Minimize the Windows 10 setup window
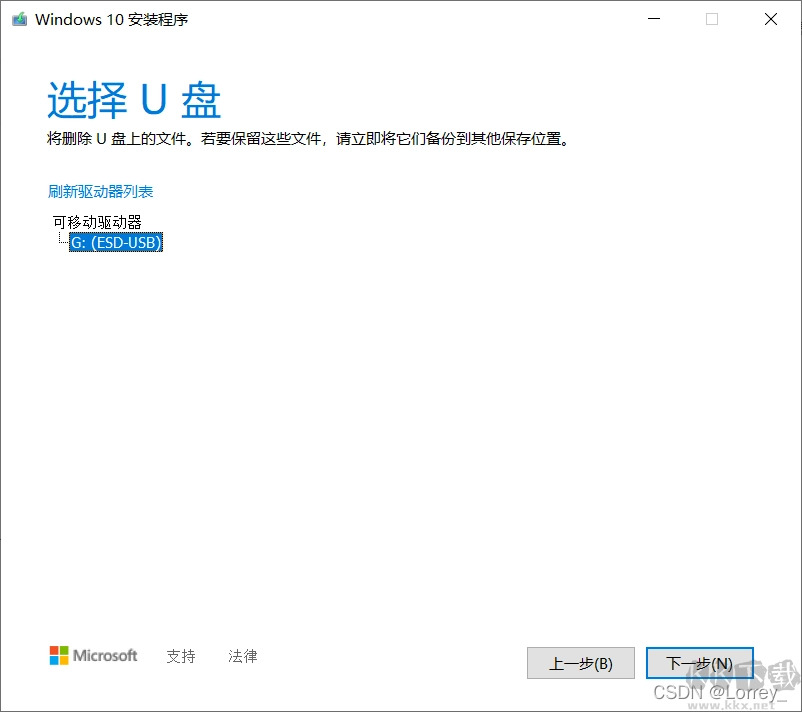Viewport: 802px width, 712px height. (653, 19)
